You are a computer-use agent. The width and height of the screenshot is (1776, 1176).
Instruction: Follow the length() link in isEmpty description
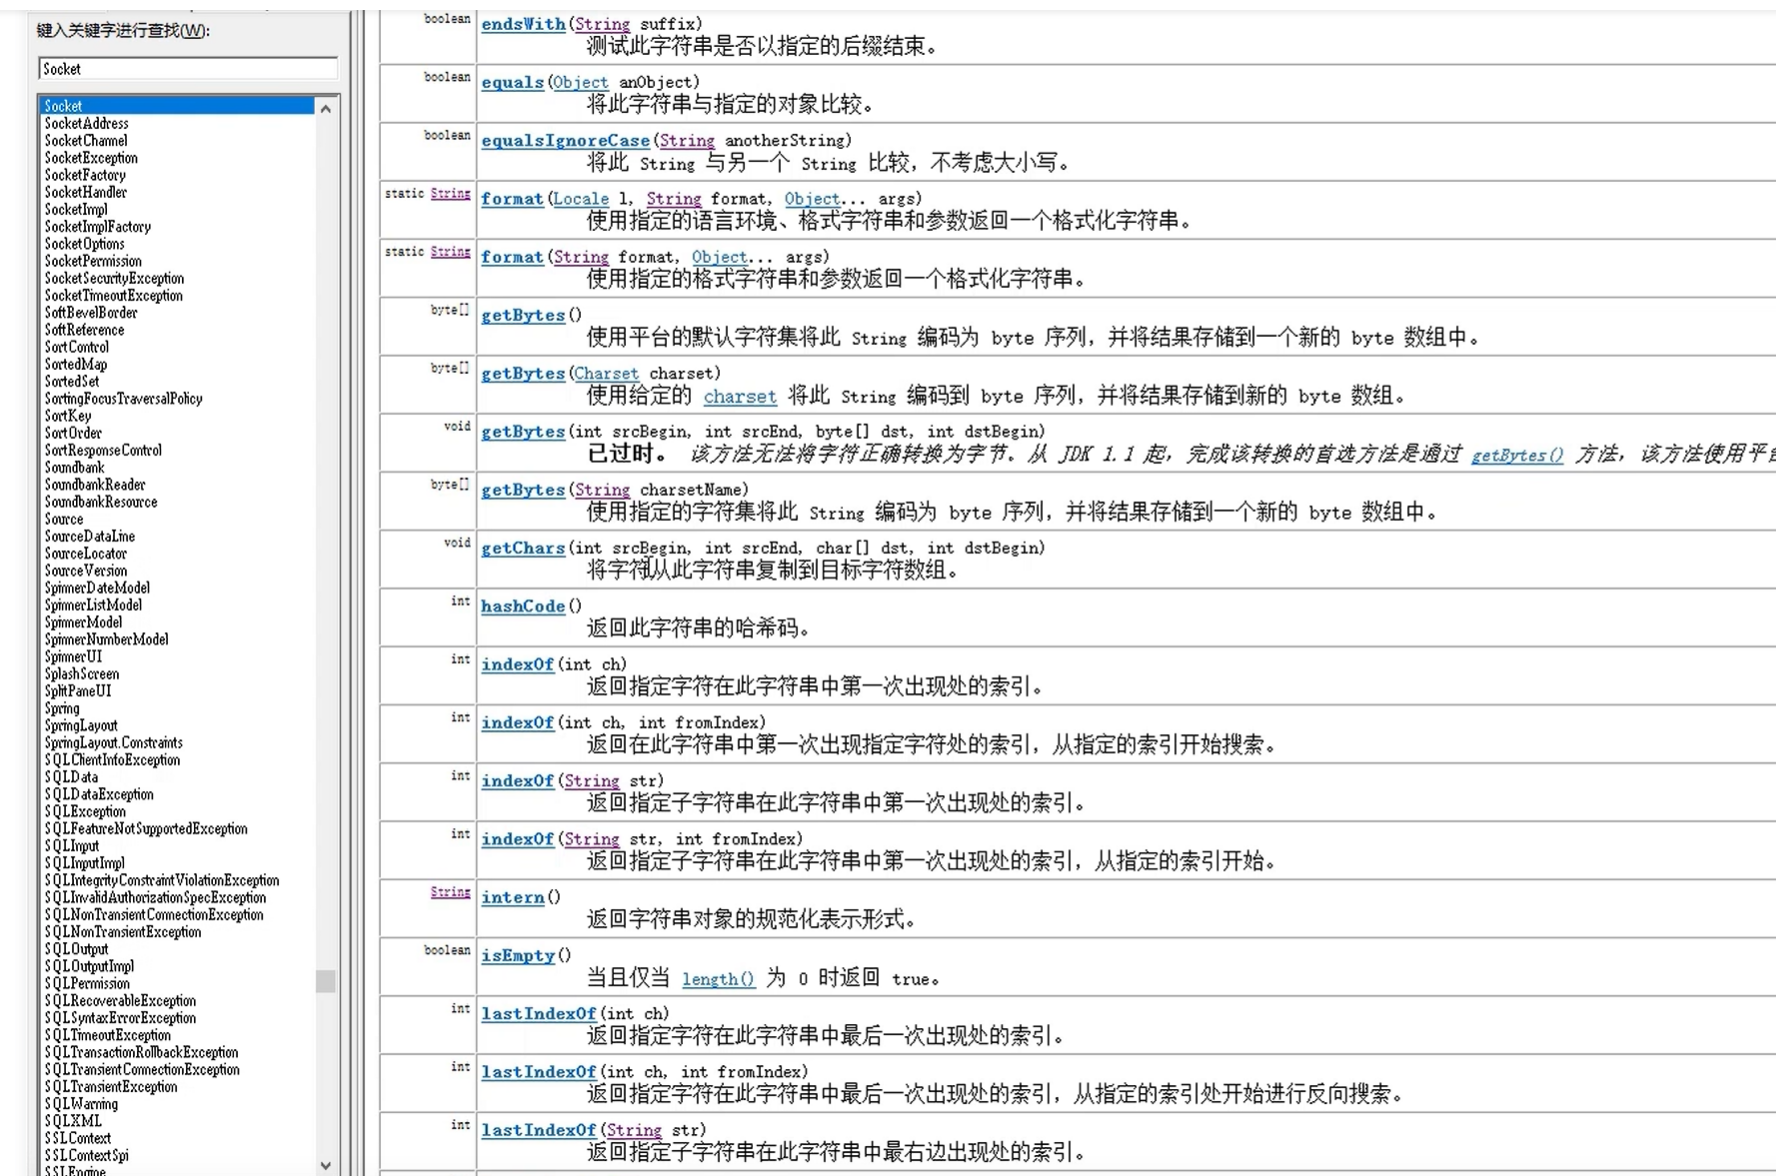click(718, 978)
